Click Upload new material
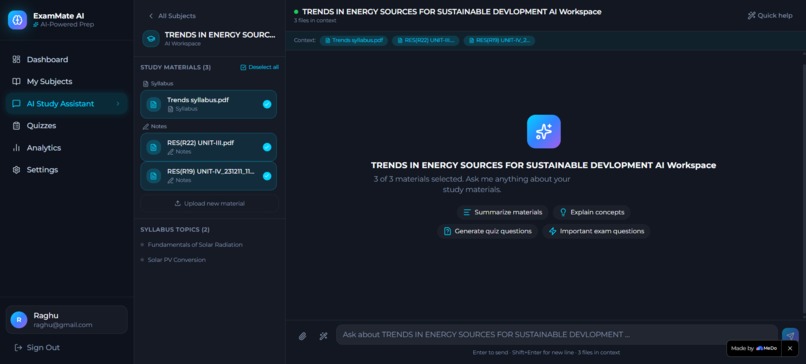 (209, 204)
